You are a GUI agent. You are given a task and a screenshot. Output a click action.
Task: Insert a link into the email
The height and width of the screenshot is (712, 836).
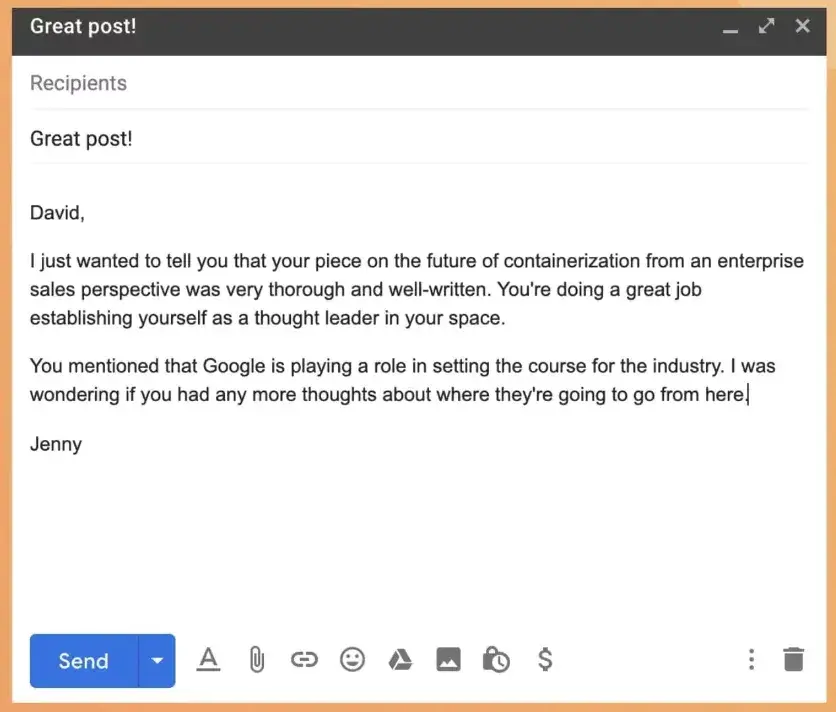[x=304, y=660]
